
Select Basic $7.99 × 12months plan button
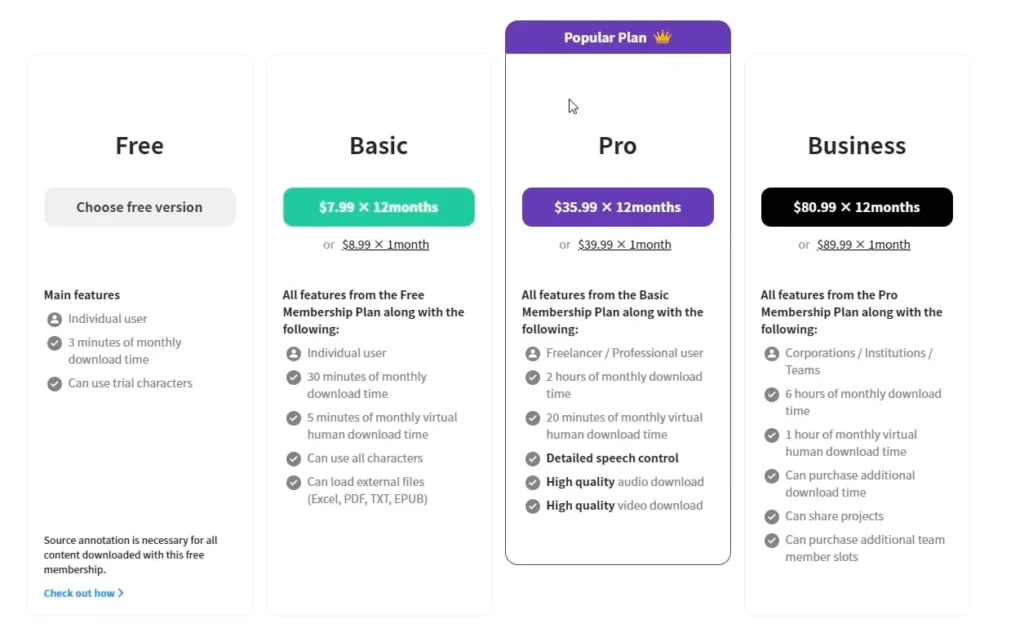coord(379,207)
